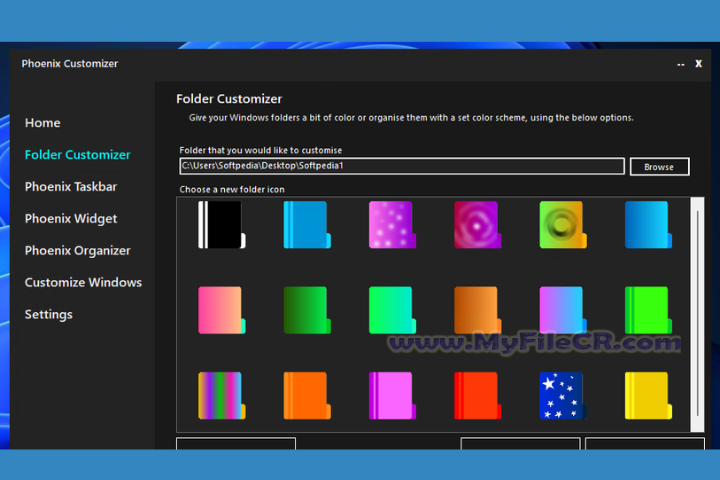Open Settings in the sidebar

coord(49,315)
